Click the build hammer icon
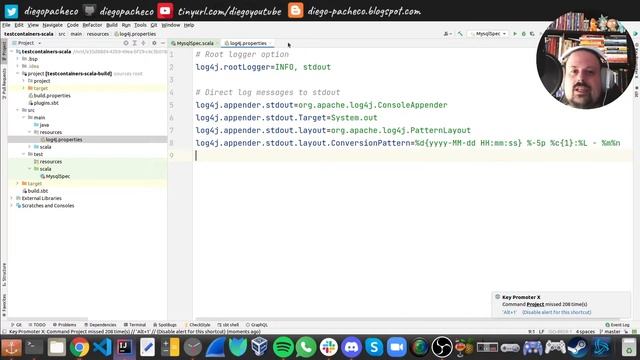Screen dimensions: 640x360 pyautogui.click(x=460, y=33)
